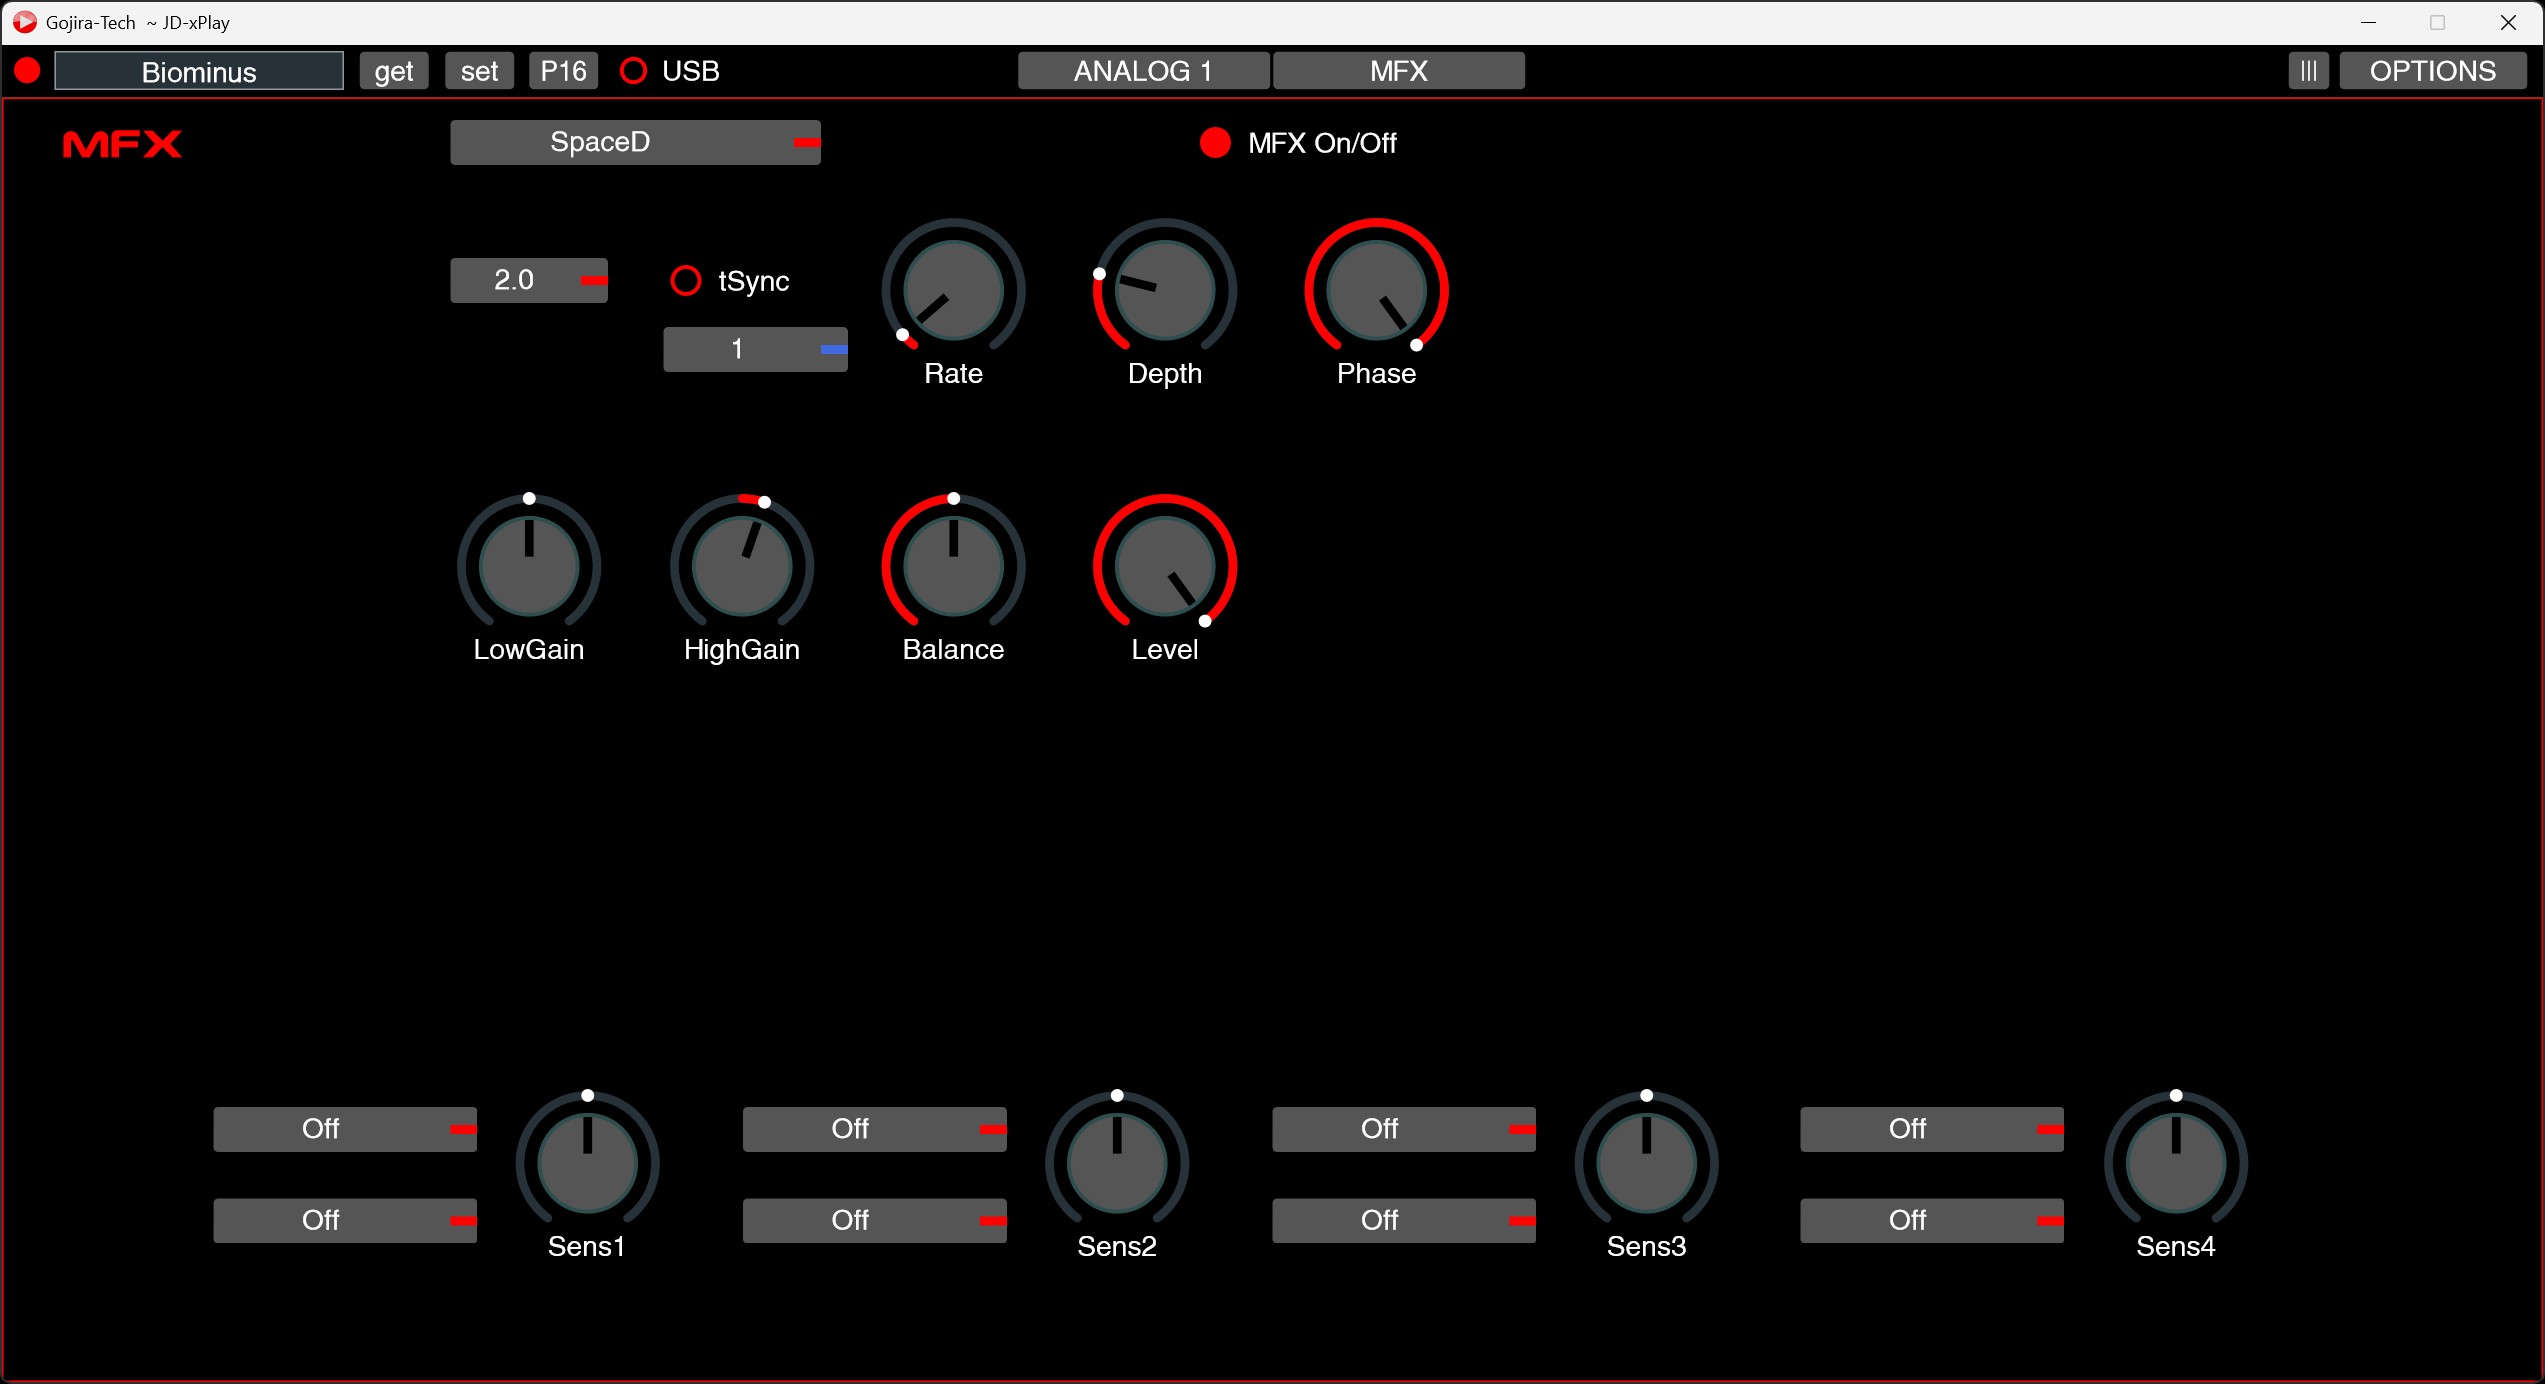Click the Biominus patch name field
This screenshot has width=2545, height=1384.
pos(199,71)
